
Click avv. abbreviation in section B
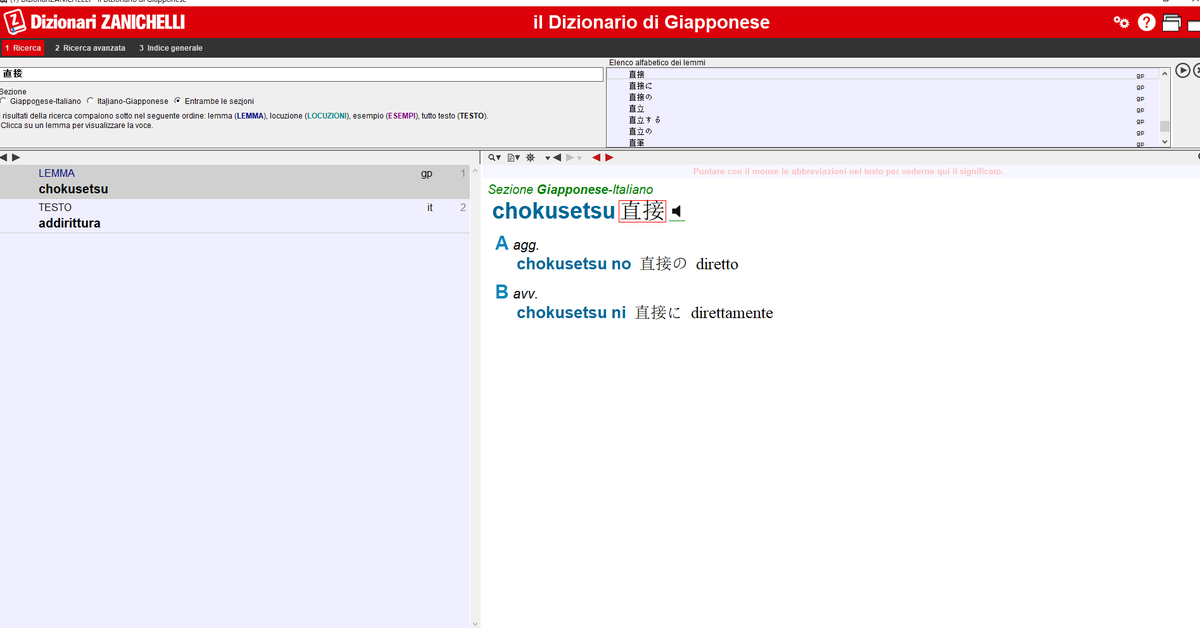click(525, 294)
